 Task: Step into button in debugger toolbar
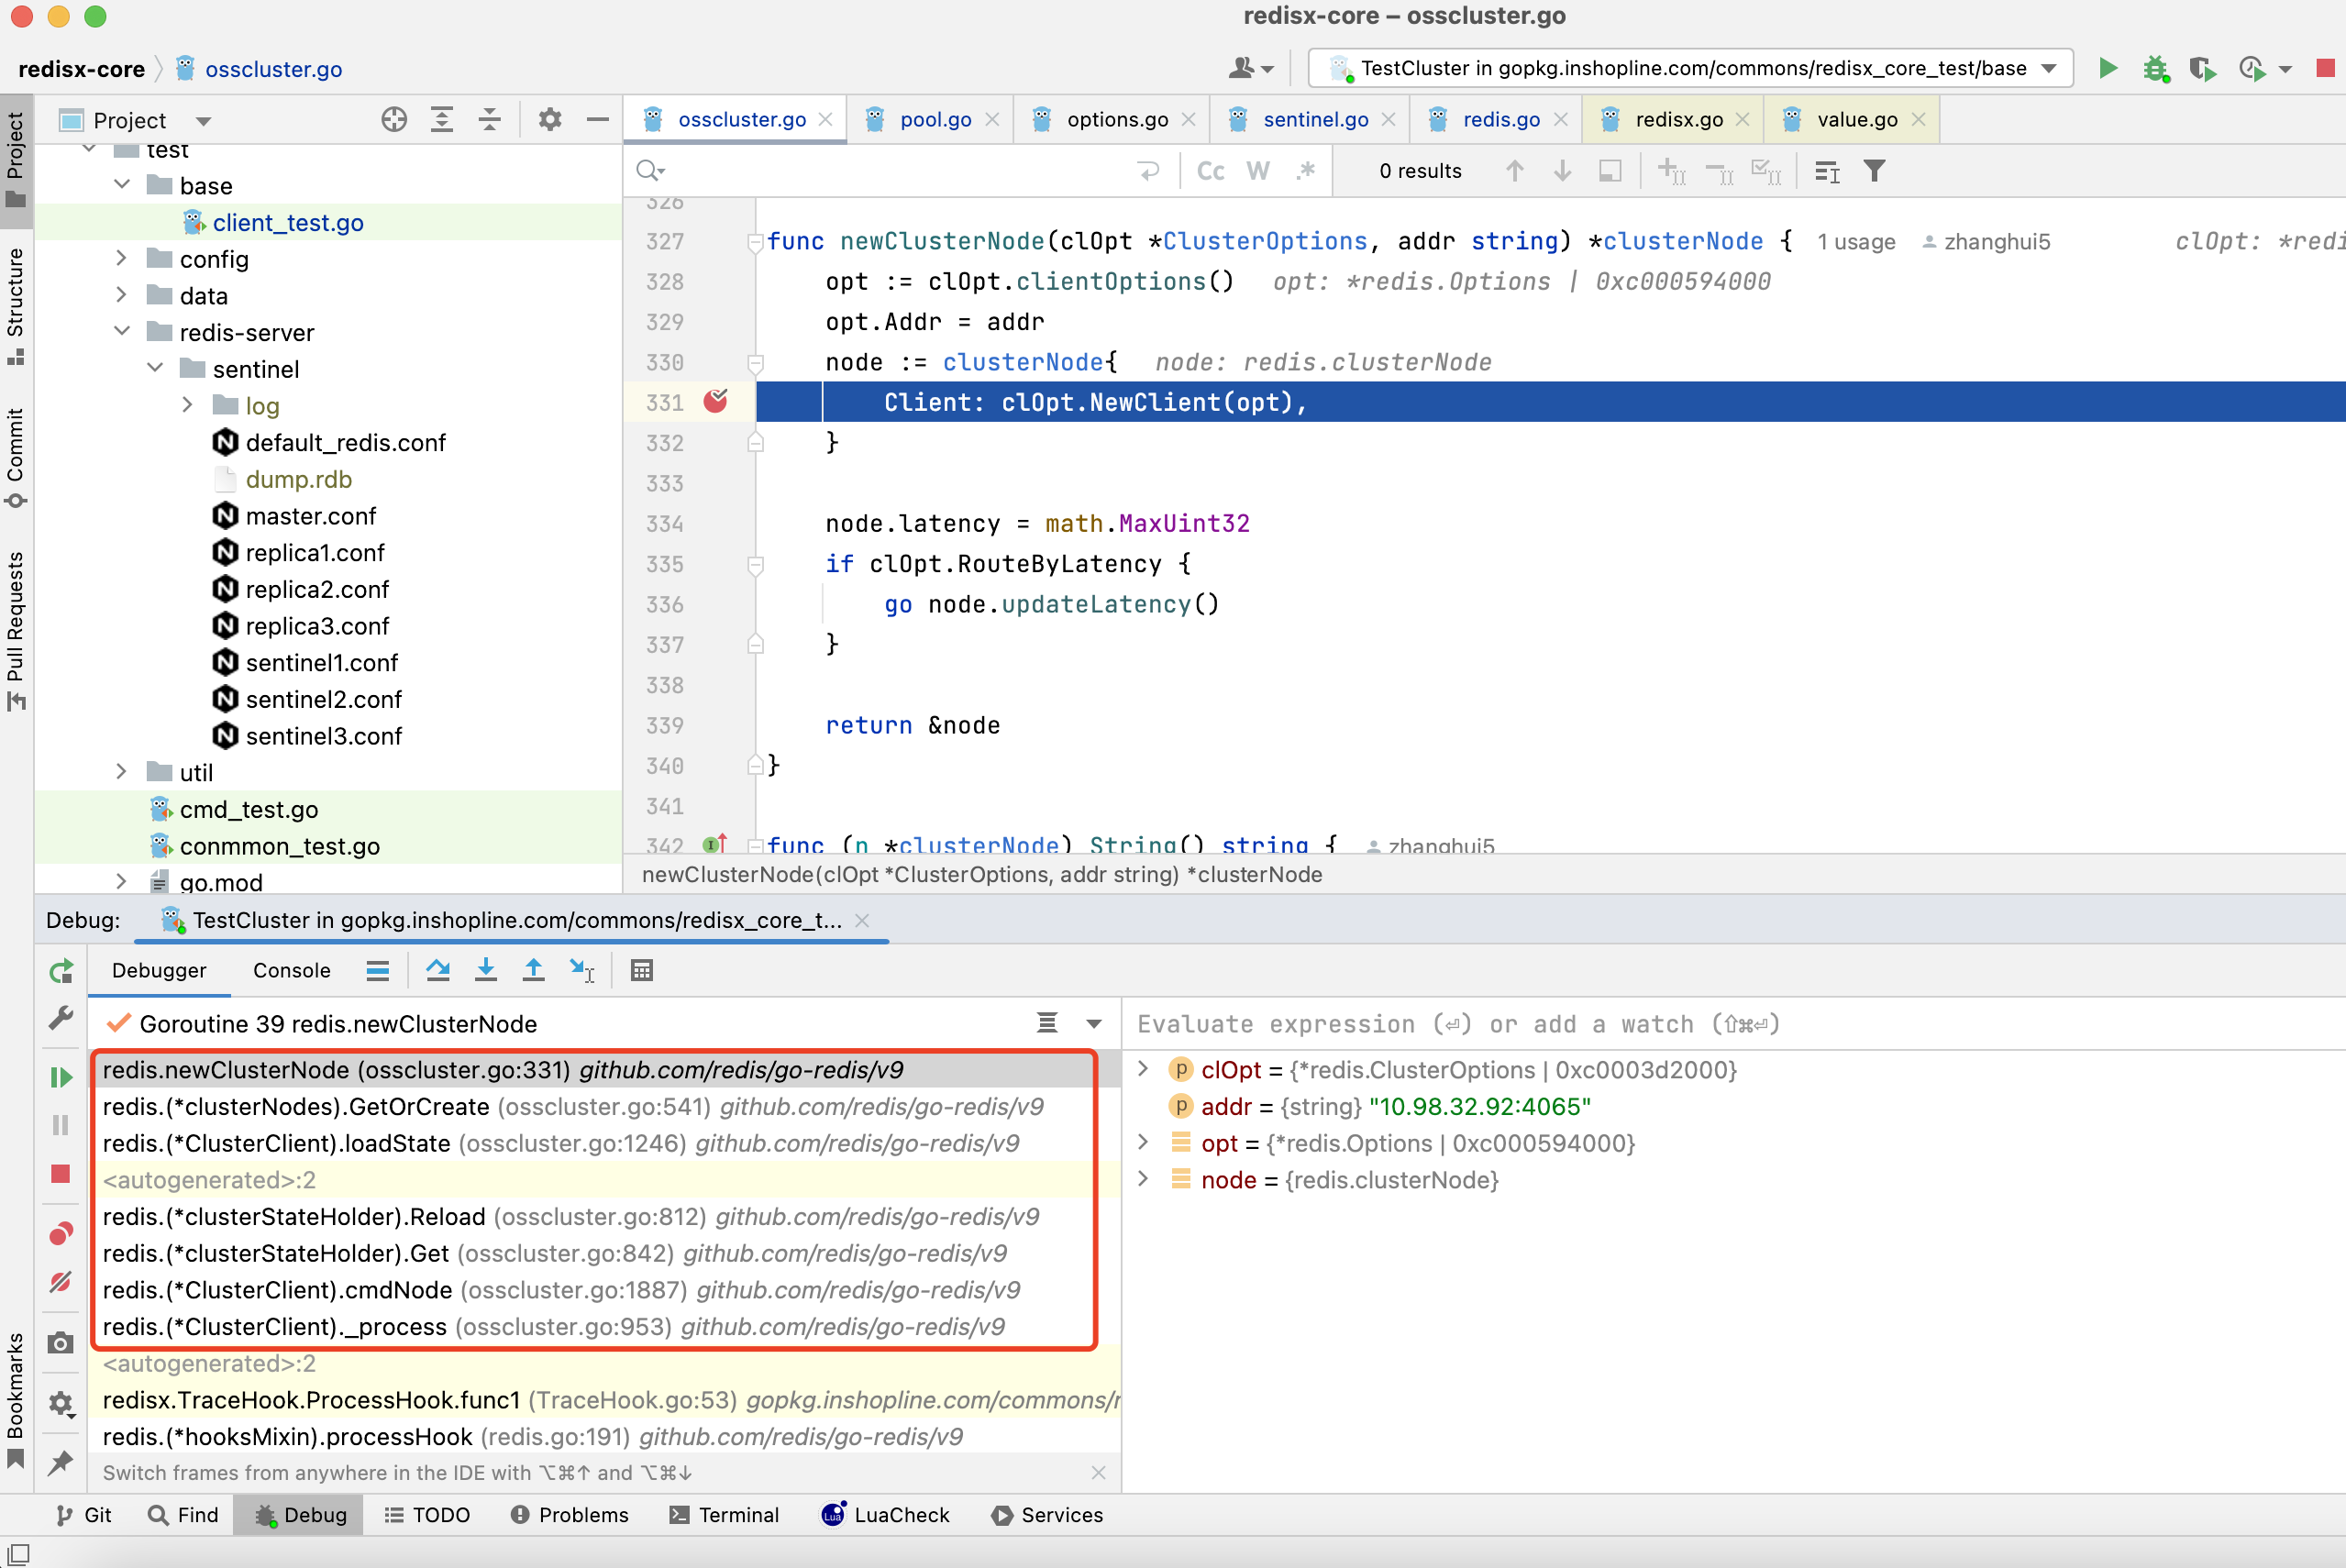[486, 970]
